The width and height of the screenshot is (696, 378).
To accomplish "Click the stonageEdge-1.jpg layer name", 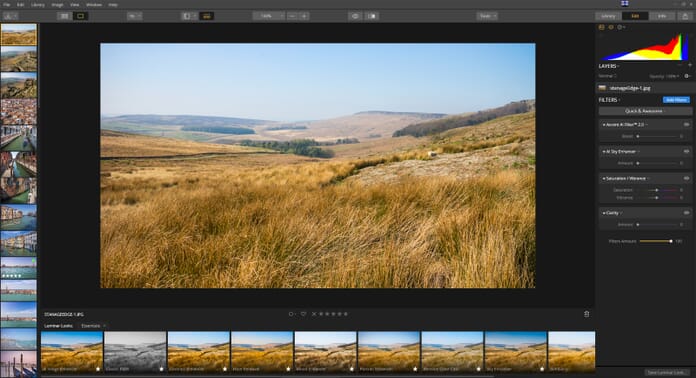I will click(x=630, y=88).
